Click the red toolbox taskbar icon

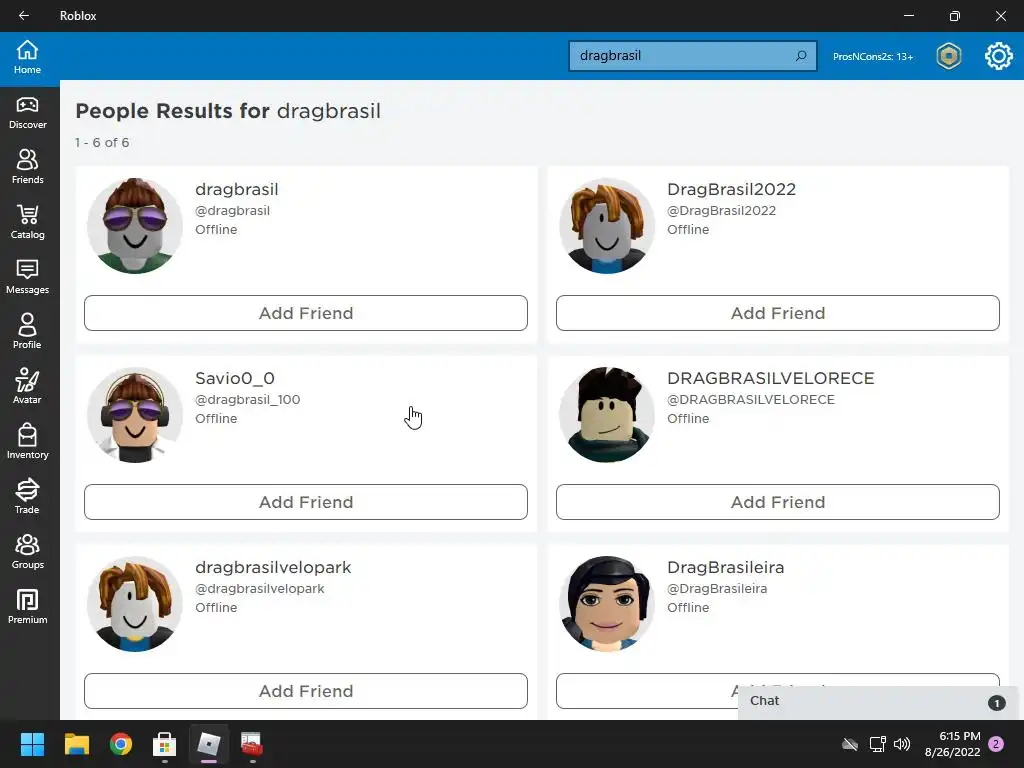point(252,744)
